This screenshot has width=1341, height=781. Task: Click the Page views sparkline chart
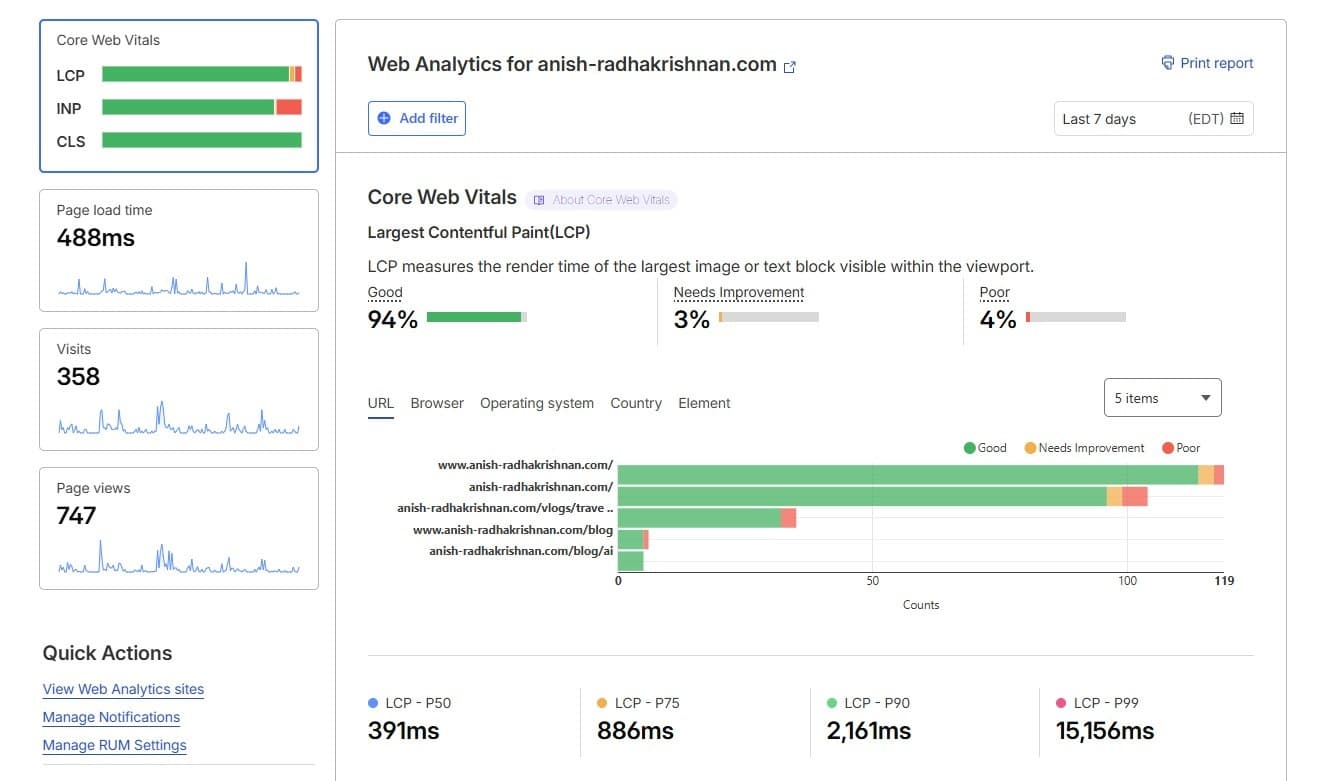(x=179, y=557)
